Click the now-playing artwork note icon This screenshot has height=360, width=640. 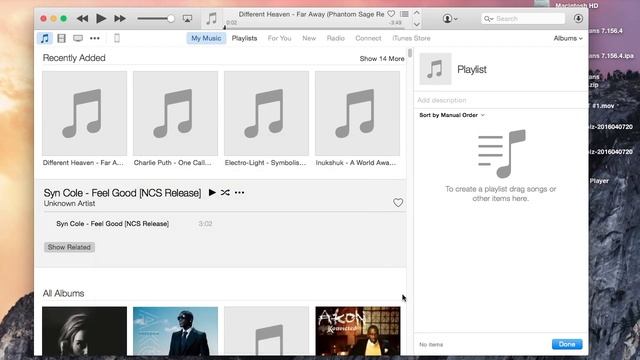211,19
